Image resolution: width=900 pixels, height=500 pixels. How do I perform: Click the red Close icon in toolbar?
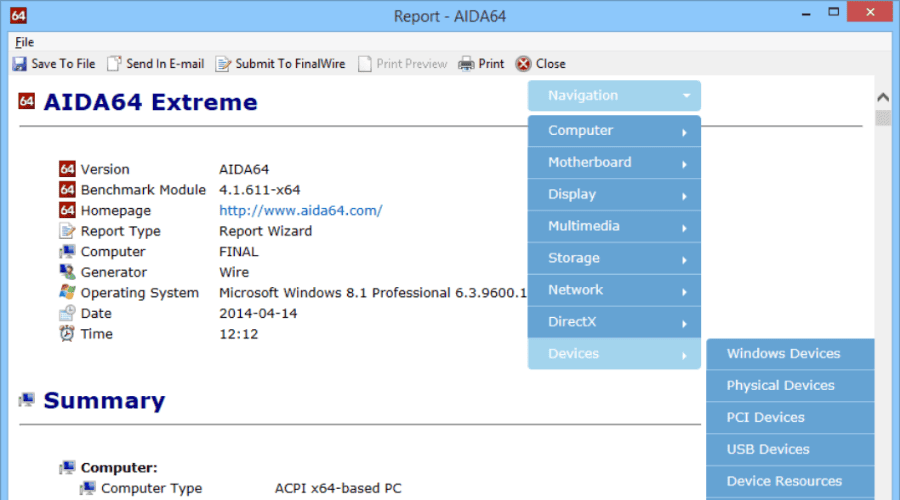[523, 64]
